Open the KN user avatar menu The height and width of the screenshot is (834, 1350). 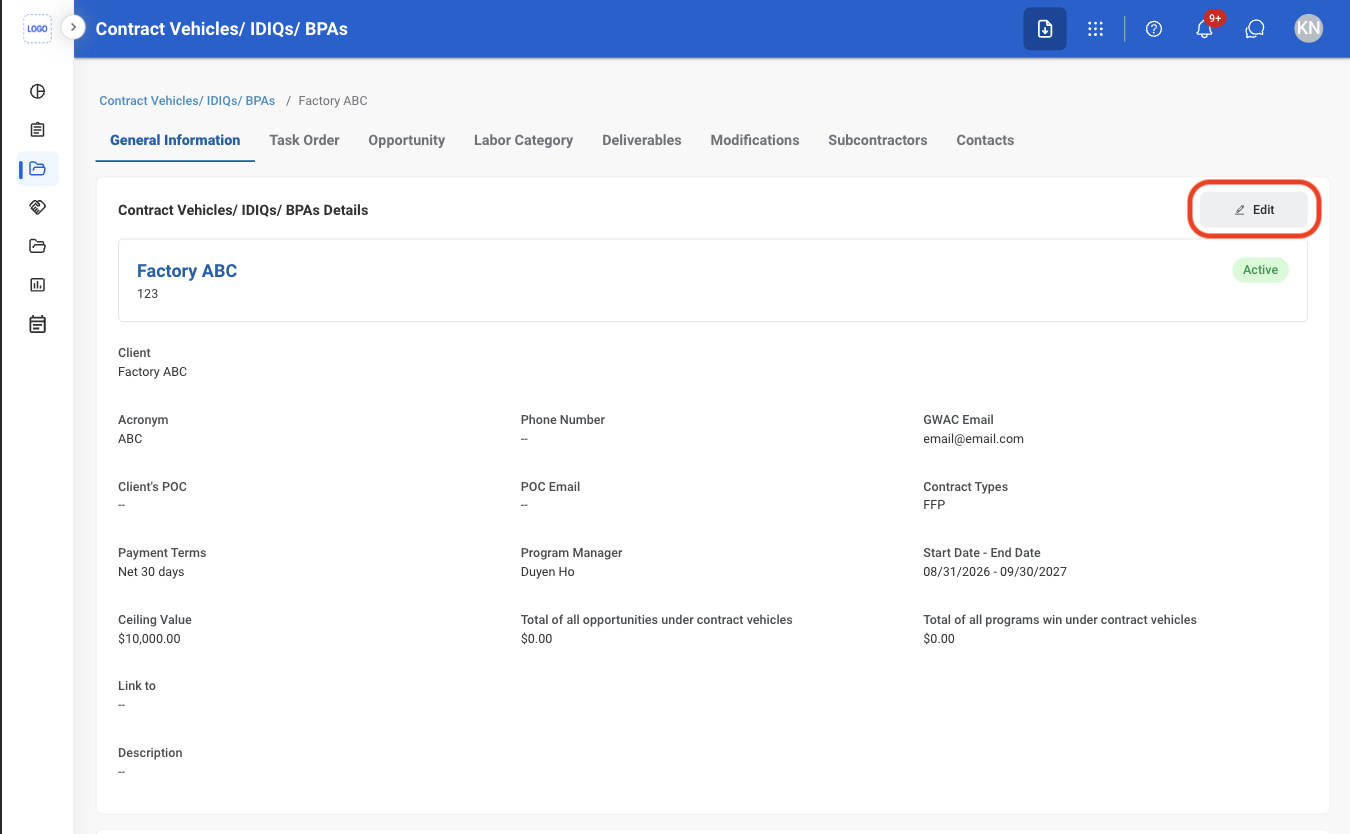point(1308,29)
